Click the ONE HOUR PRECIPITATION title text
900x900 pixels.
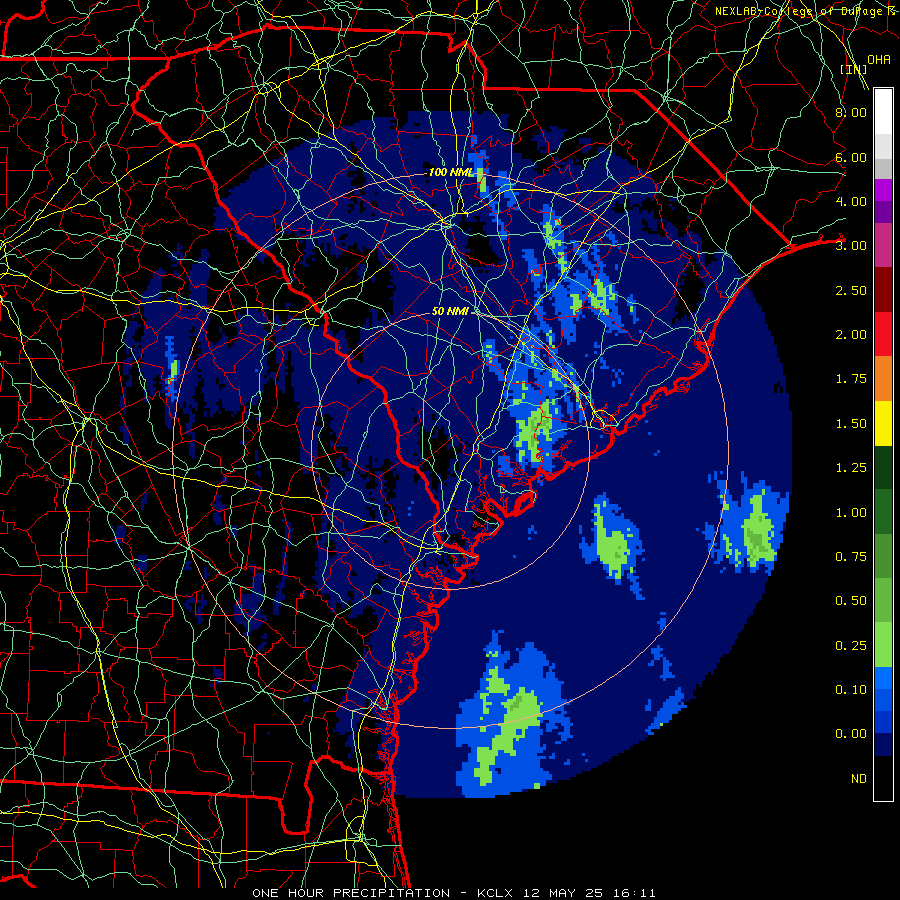351,893
